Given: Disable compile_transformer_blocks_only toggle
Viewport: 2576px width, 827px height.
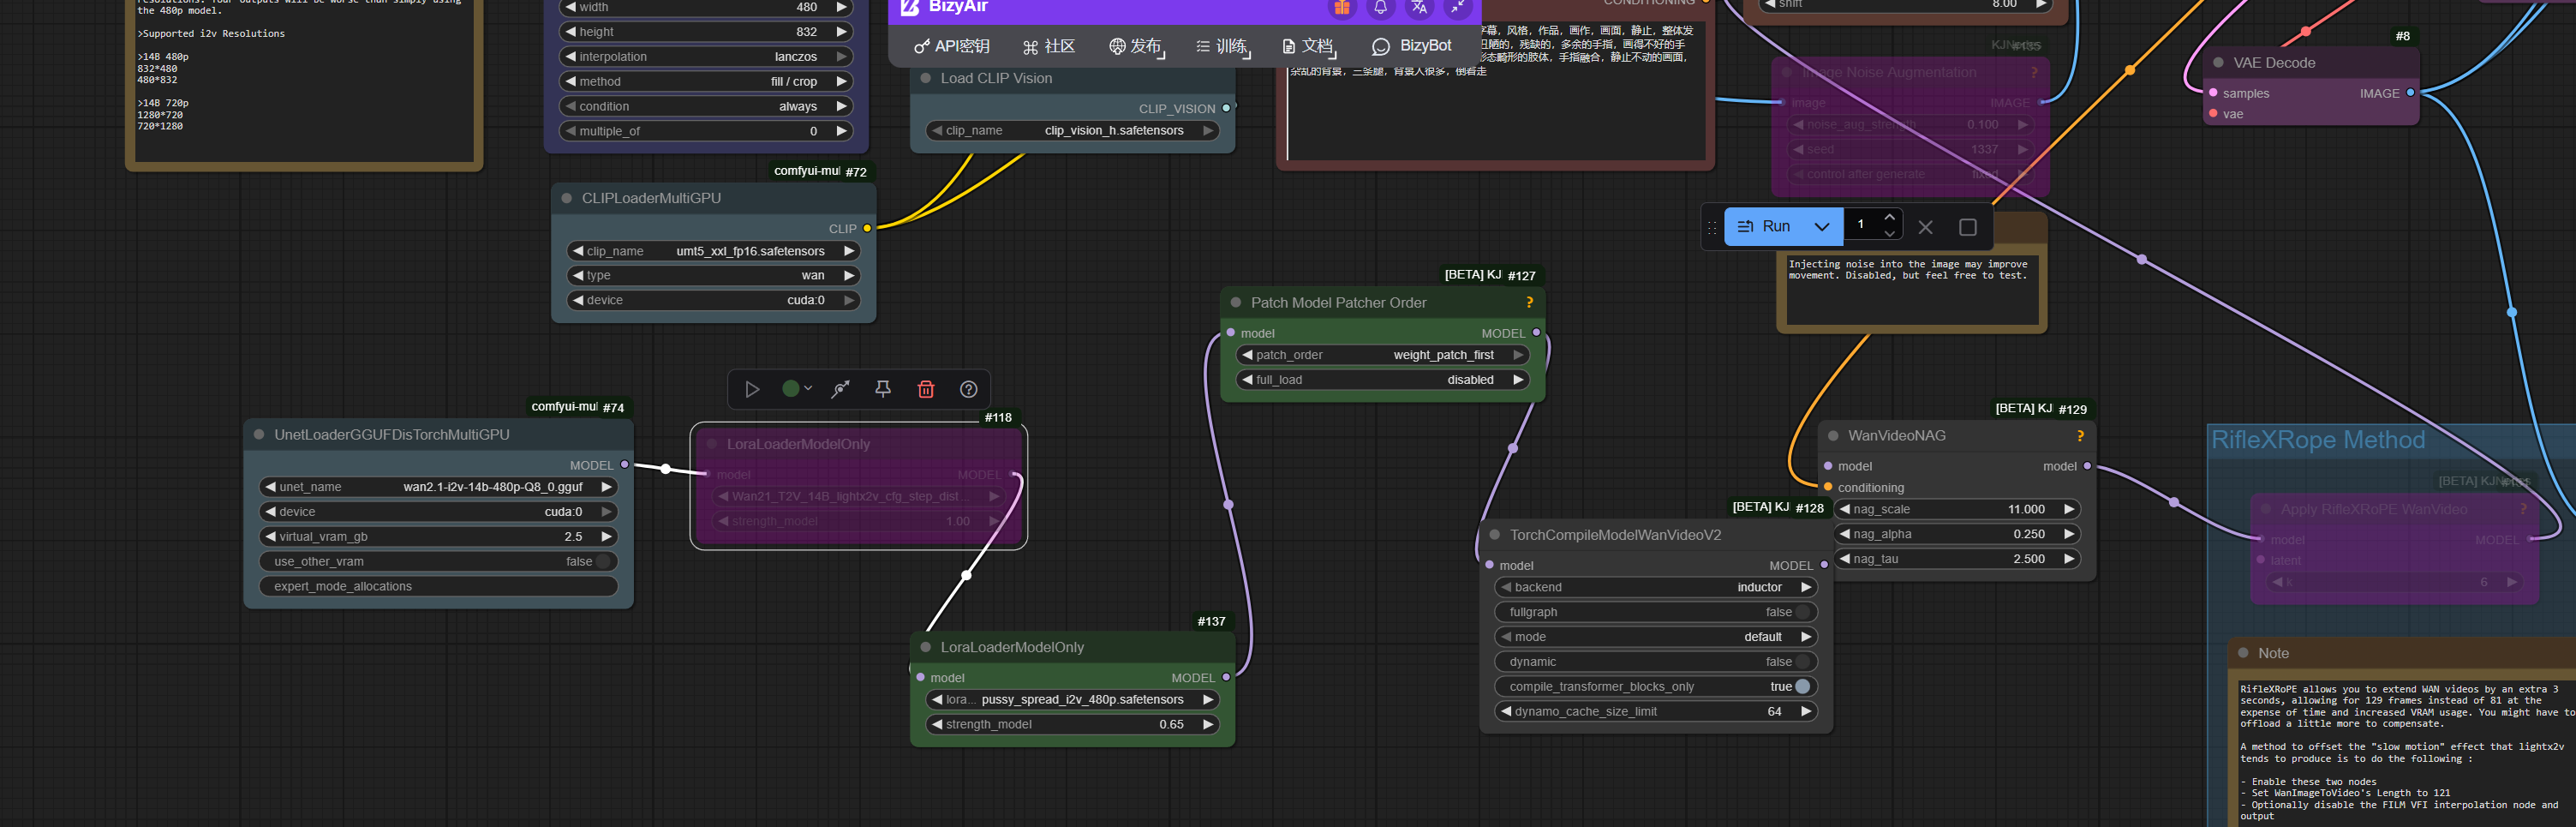Looking at the screenshot, I should pos(1802,687).
